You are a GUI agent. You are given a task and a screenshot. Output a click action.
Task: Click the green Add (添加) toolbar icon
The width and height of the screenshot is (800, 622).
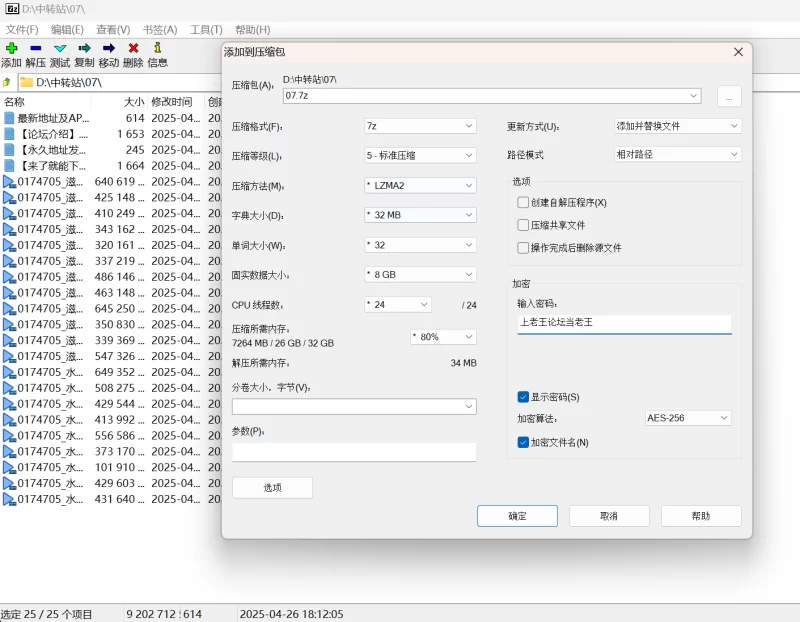click(x=11, y=48)
